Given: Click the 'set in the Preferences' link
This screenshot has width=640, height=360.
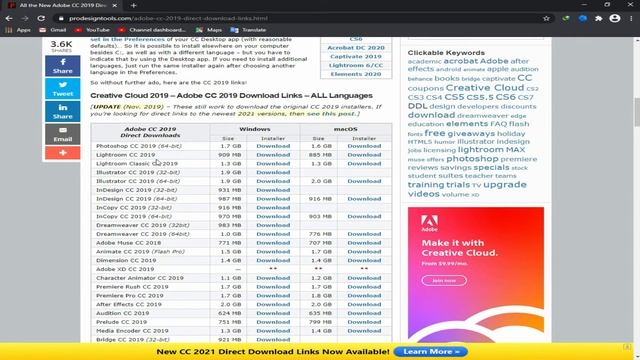Looking at the screenshot, I should pos(127,40).
